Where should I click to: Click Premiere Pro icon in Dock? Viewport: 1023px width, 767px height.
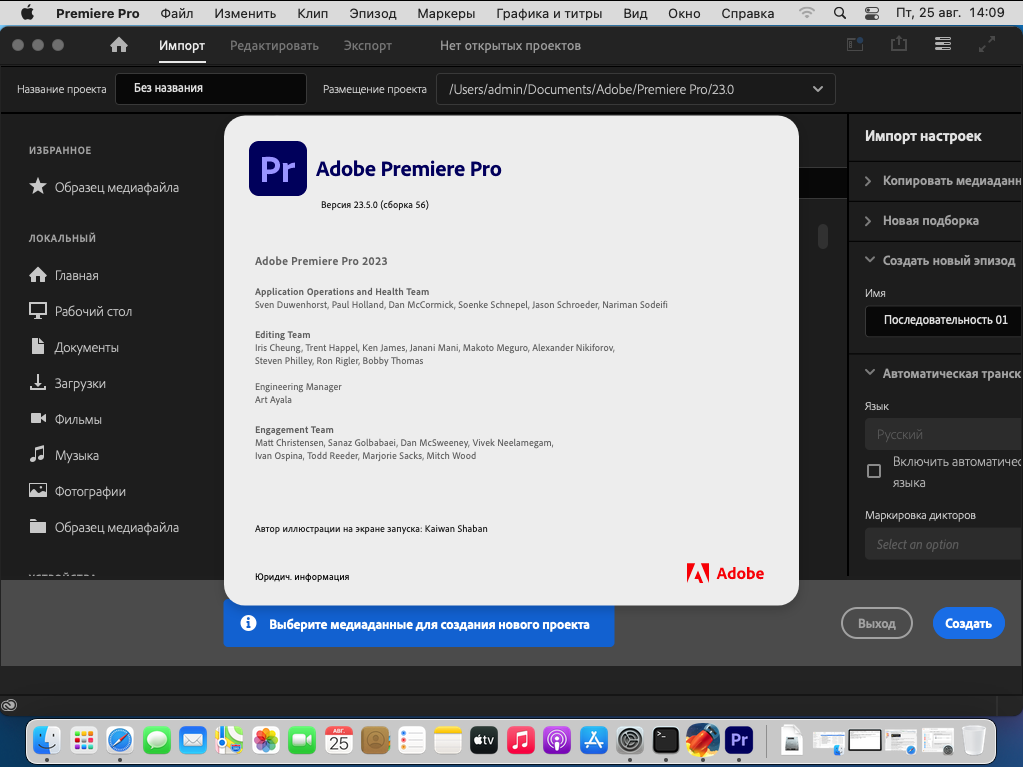(739, 740)
